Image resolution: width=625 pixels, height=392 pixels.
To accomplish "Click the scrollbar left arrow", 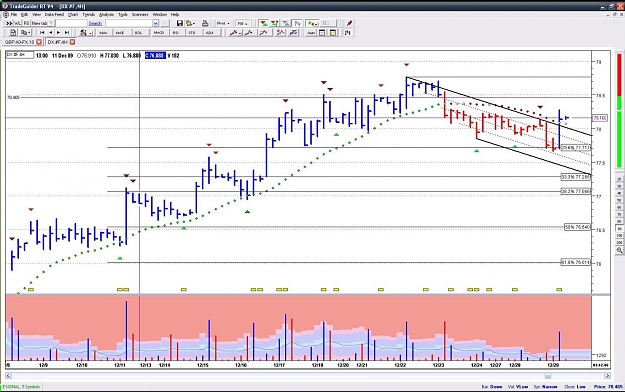I will [x=8, y=376].
